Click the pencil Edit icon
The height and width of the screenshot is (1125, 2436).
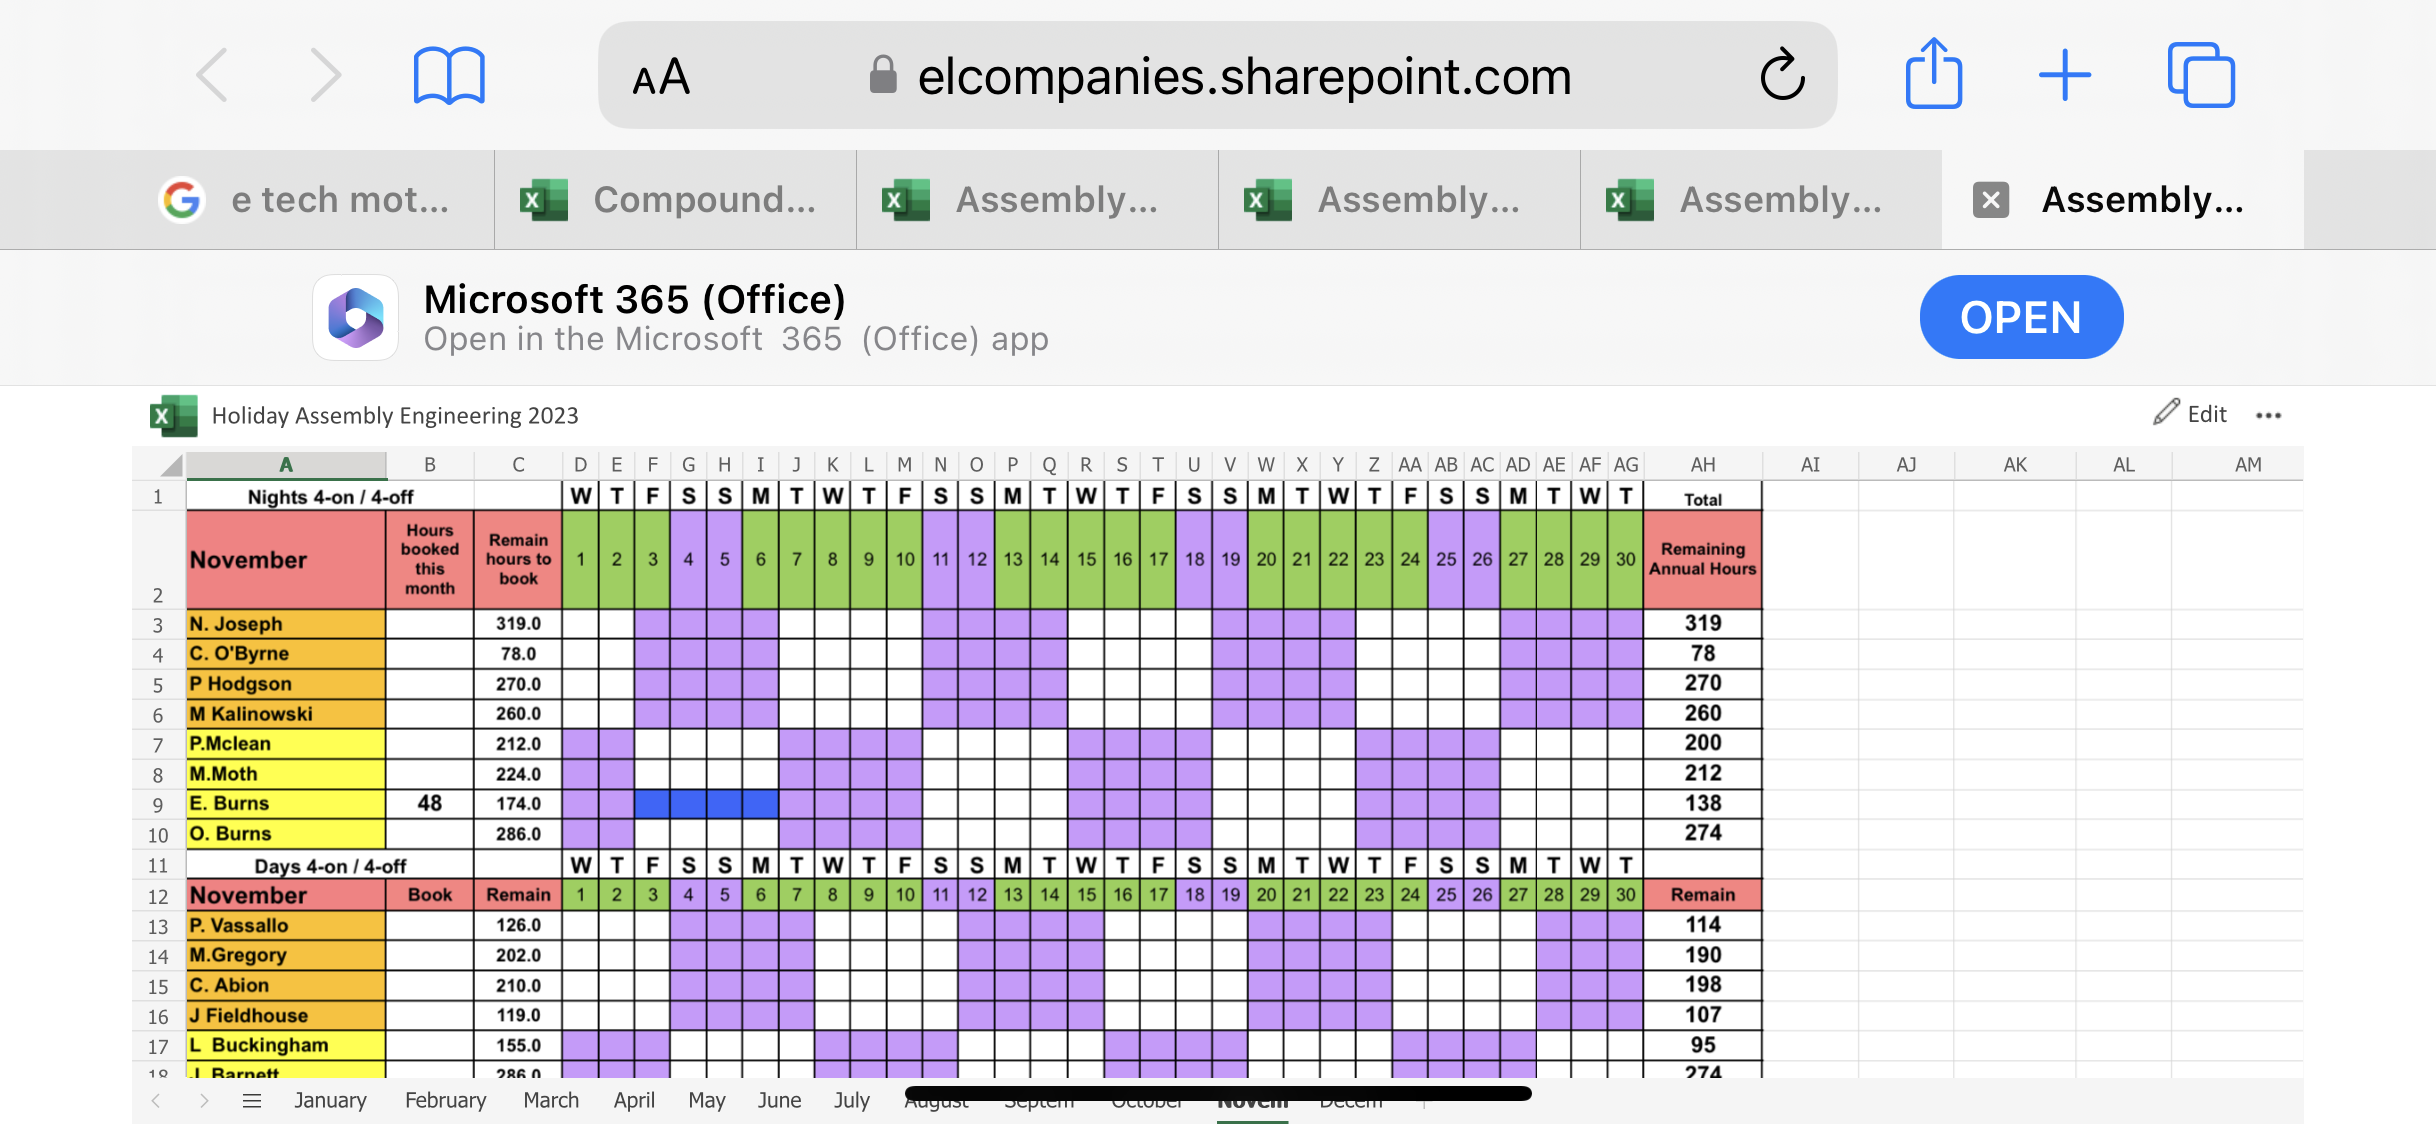point(2167,413)
